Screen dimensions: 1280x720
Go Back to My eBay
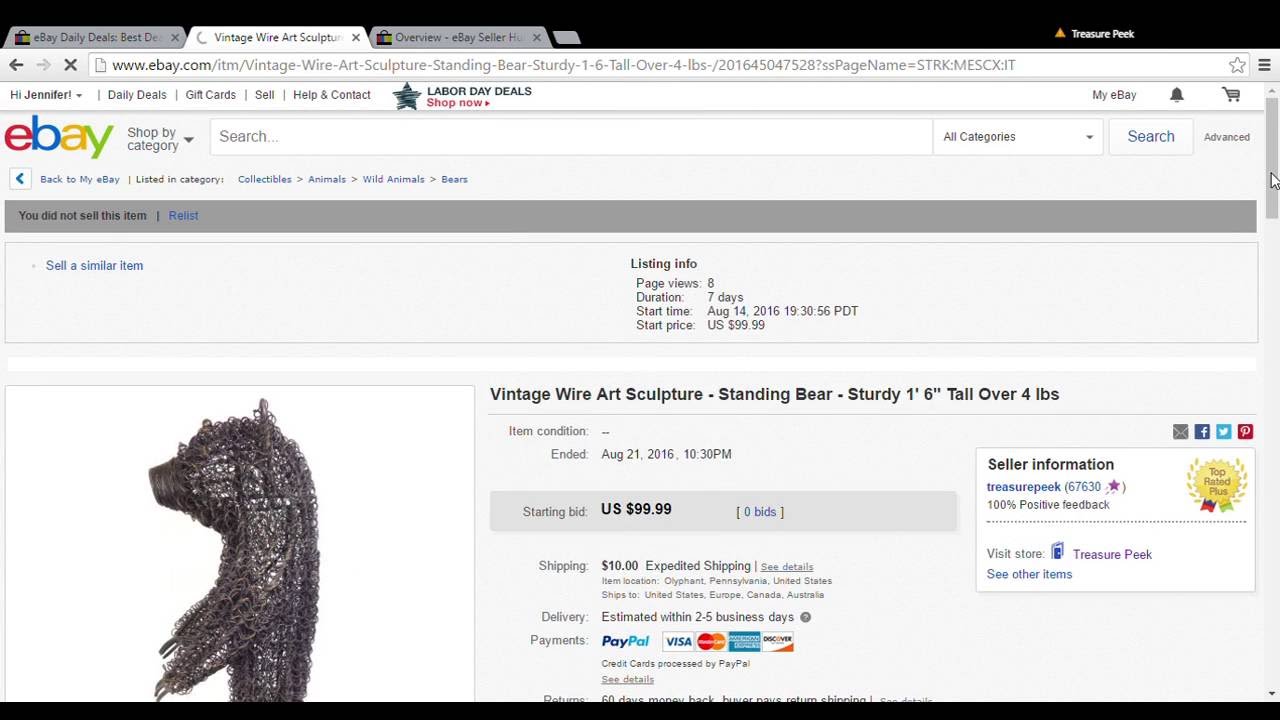pos(80,179)
